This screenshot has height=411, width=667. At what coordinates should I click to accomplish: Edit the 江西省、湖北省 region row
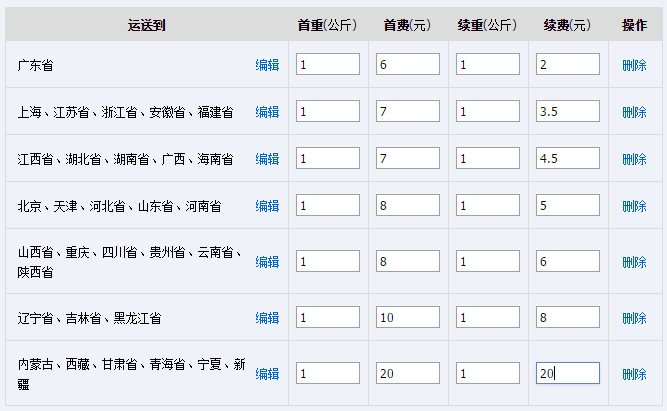(x=267, y=159)
